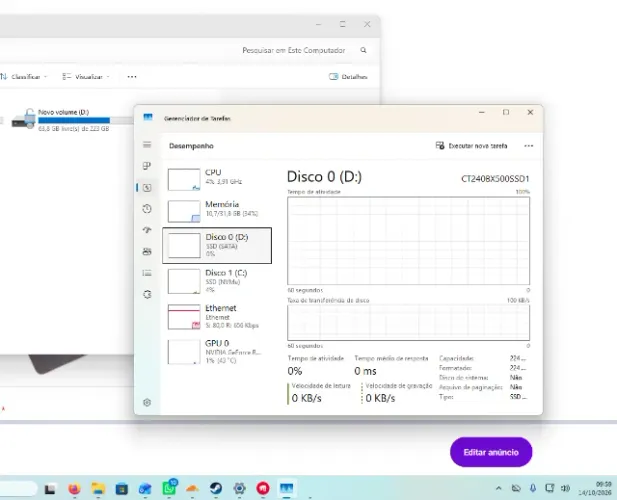The width and height of the screenshot is (617, 500).
Task: Select the Performance page icon in Task Manager sidebar
Action: (x=147, y=188)
